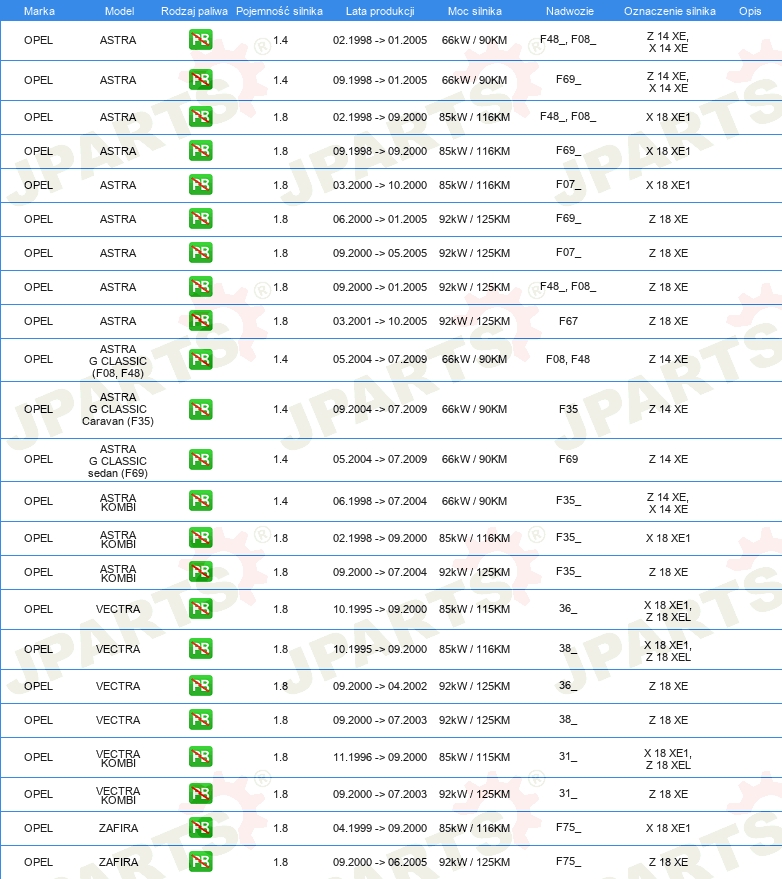Click the petrol icon in the ASTRA 03.2000 -> 10.2000 row

(x=201, y=184)
